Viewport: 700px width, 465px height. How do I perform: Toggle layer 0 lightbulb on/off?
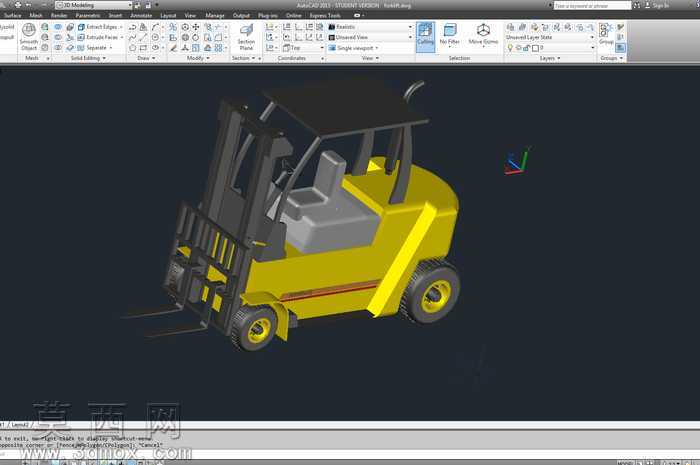(x=510, y=48)
